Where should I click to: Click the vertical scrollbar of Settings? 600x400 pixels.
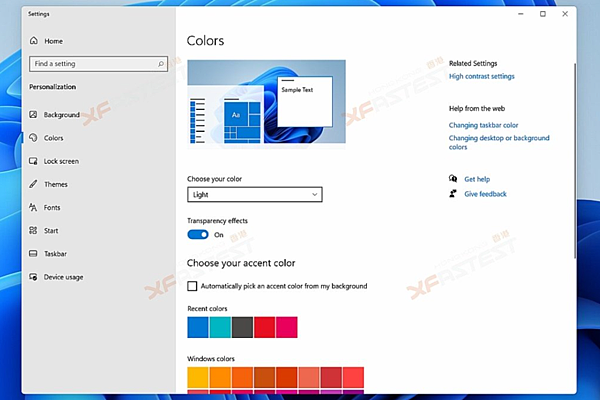575,161
